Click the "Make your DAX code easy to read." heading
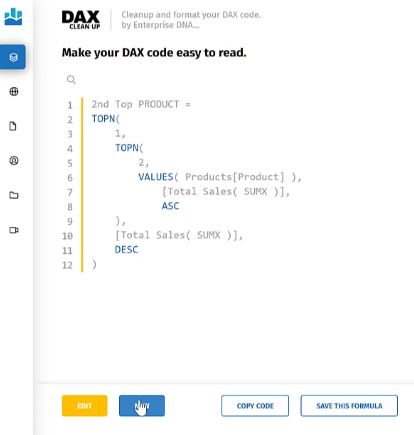Screen dimensions: 414x435 tap(154, 53)
